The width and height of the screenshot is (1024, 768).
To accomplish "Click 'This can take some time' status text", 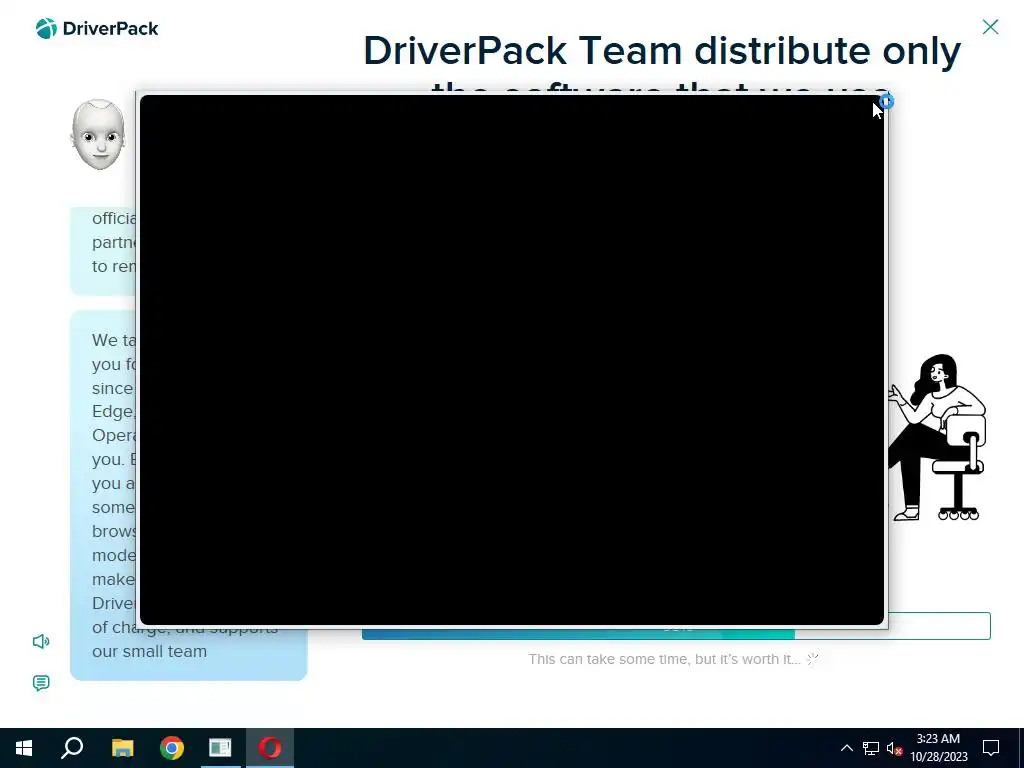I will coord(664,659).
